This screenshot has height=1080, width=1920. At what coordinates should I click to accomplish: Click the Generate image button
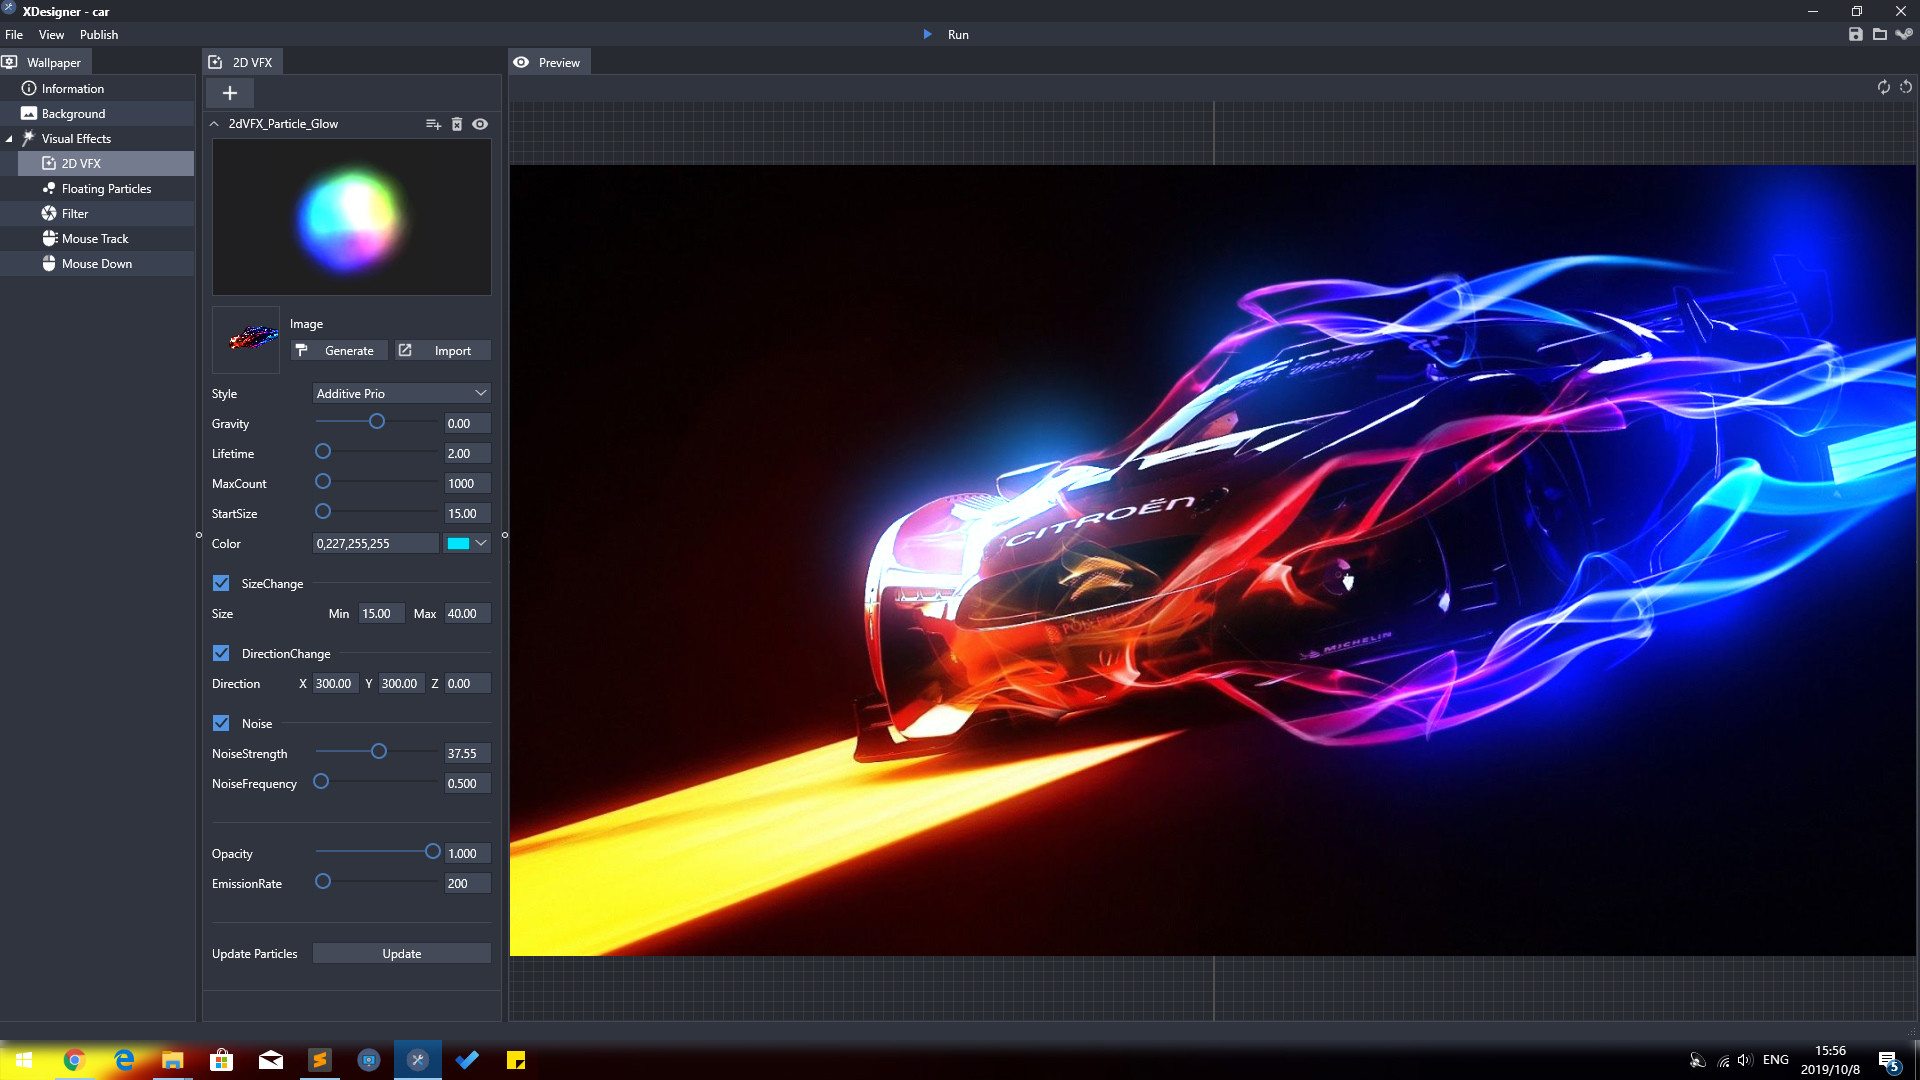[338, 351]
